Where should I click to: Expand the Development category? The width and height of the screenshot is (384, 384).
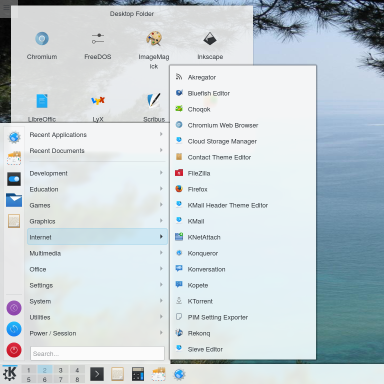tap(97, 173)
